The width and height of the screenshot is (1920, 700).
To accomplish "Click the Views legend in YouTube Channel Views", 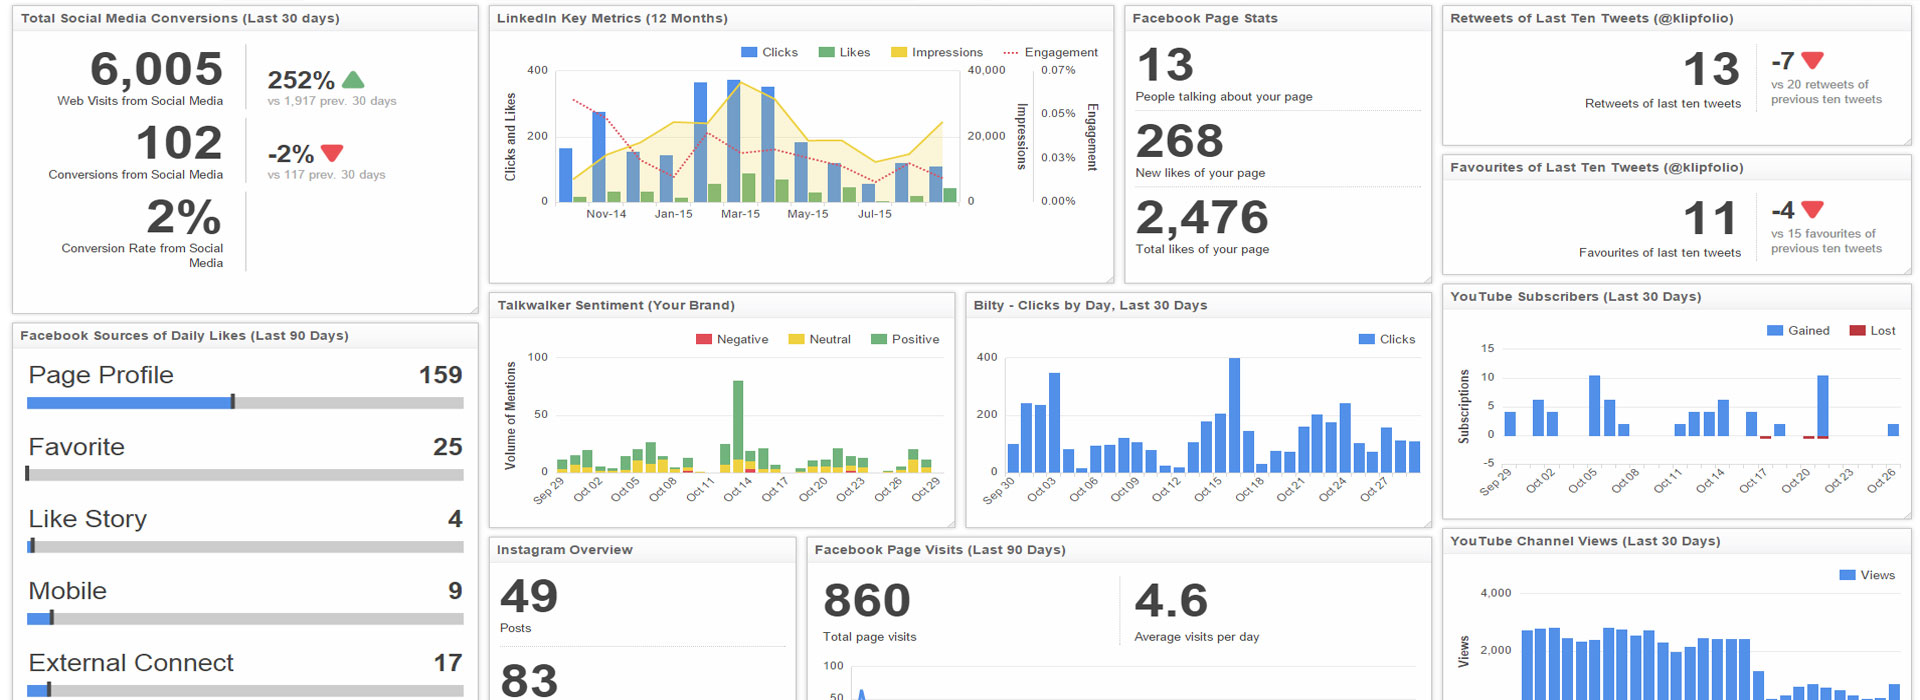I will click(x=1867, y=575).
